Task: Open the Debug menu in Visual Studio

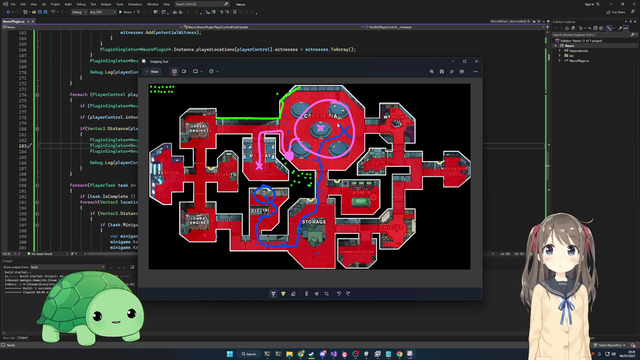Action: (81, 4)
